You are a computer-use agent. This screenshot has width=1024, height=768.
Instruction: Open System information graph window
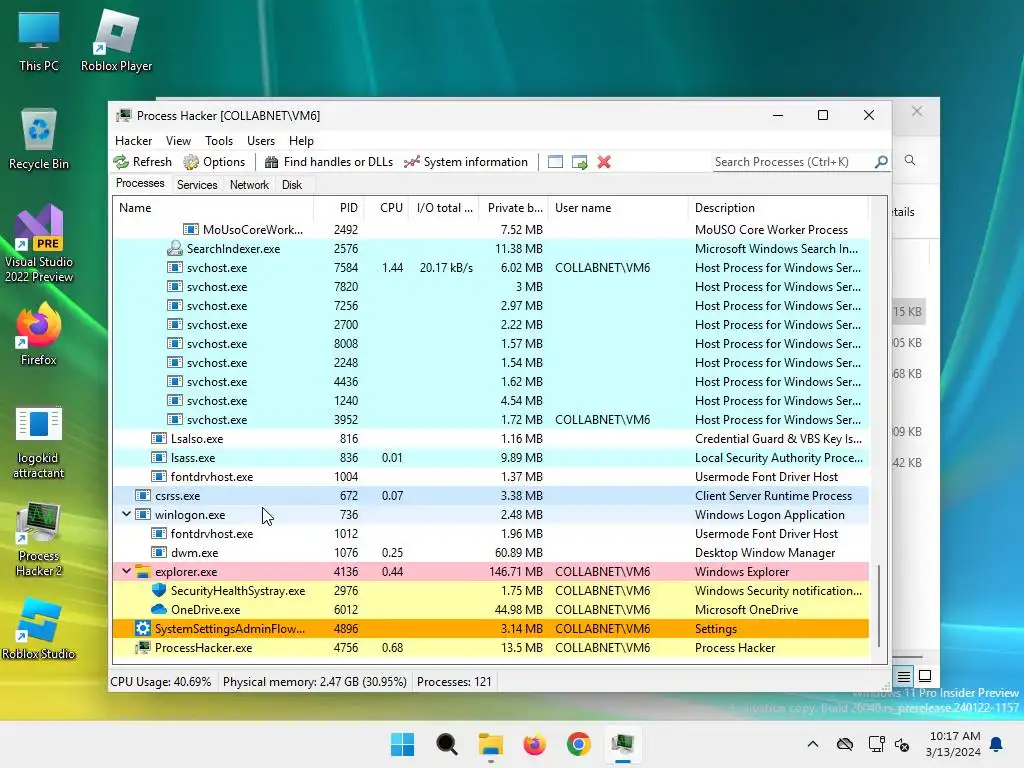[466, 162]
